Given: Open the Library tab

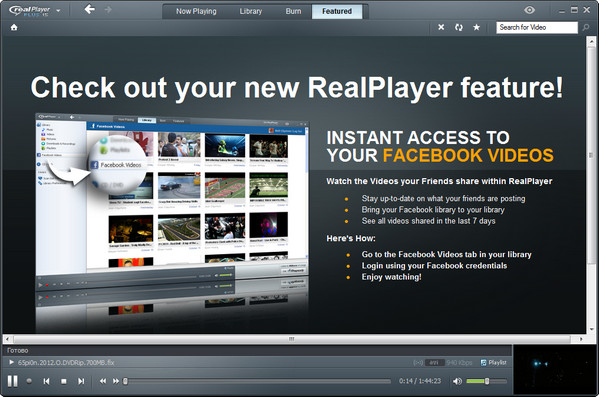Looking at the screenshot, I should 251,11.
